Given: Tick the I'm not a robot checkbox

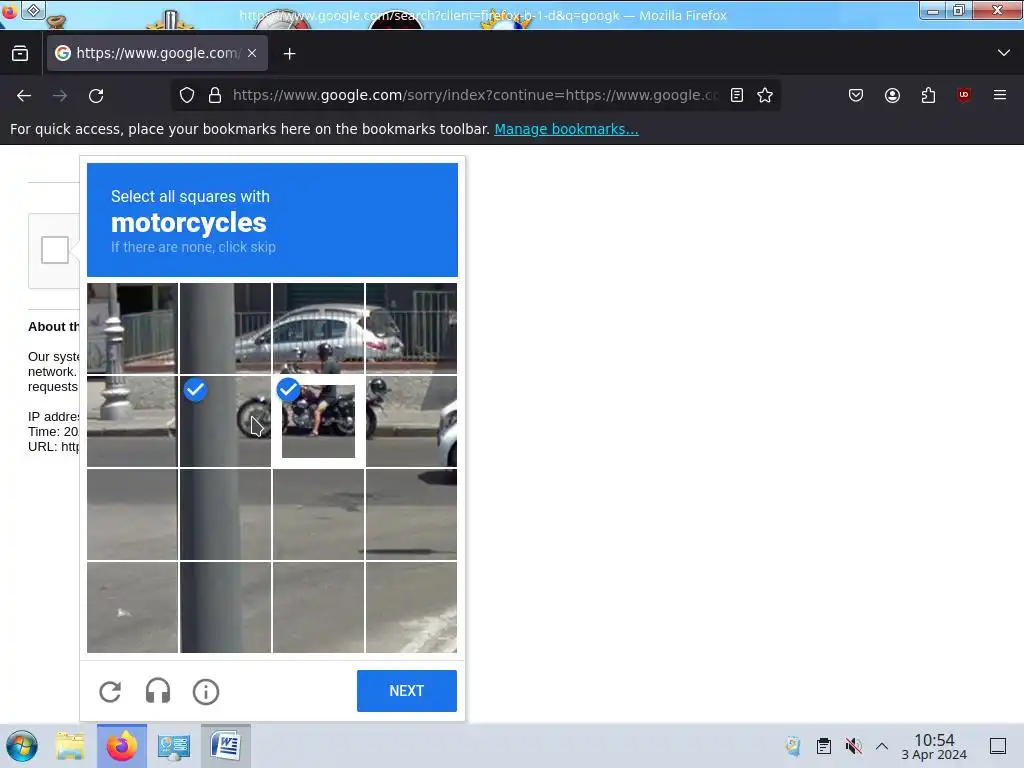Looking at the screenshot, I should [55, 250].
